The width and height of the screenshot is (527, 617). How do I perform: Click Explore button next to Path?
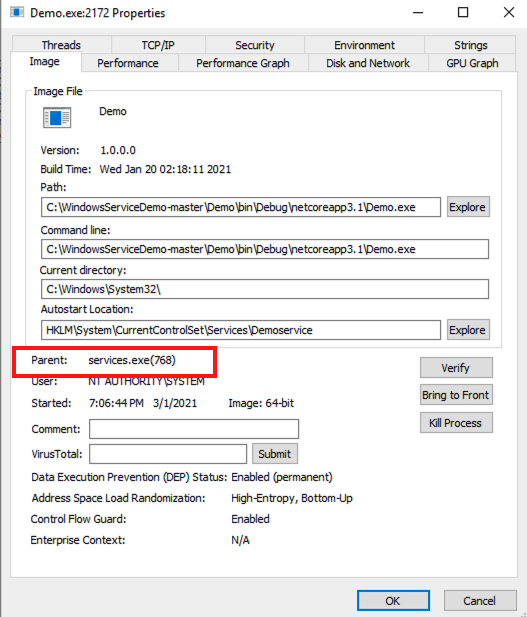[468, 207]
